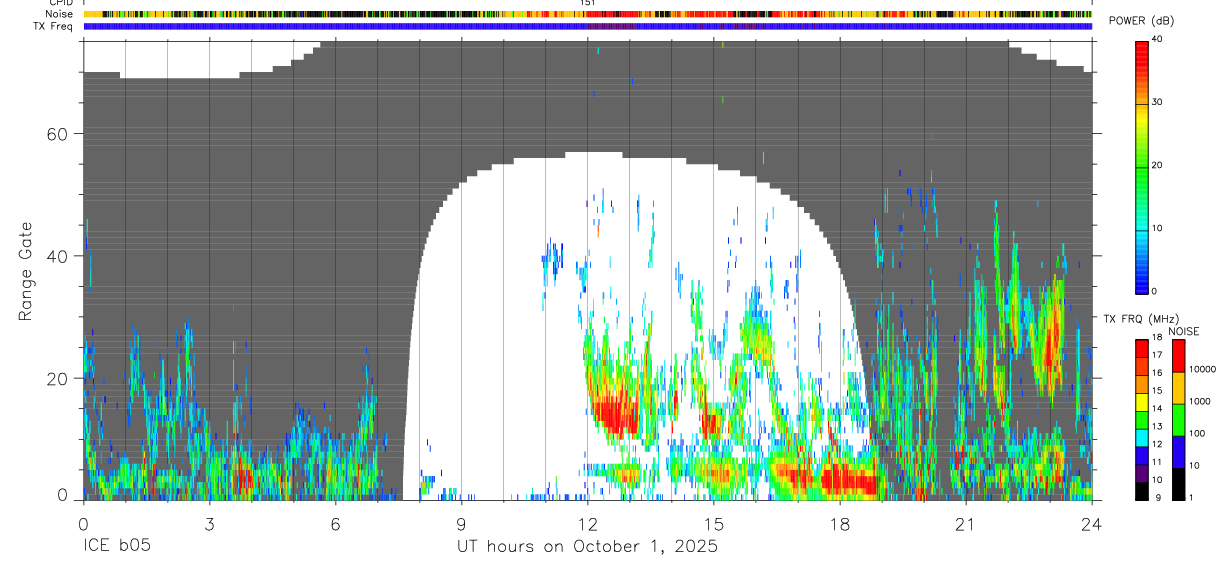Click the Noise row label at top left
This screenshot has width=1228, height=567.
[x=60, y=14]
